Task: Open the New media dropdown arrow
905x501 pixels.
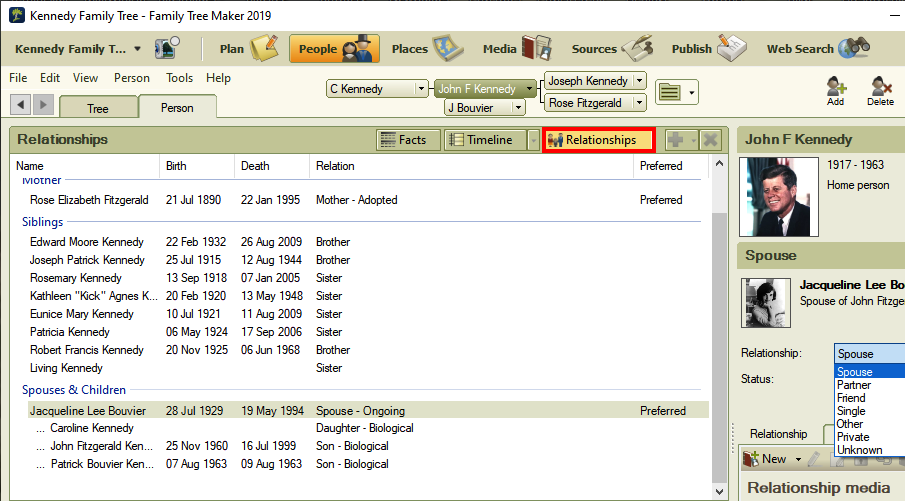Action: click(798, 459)
